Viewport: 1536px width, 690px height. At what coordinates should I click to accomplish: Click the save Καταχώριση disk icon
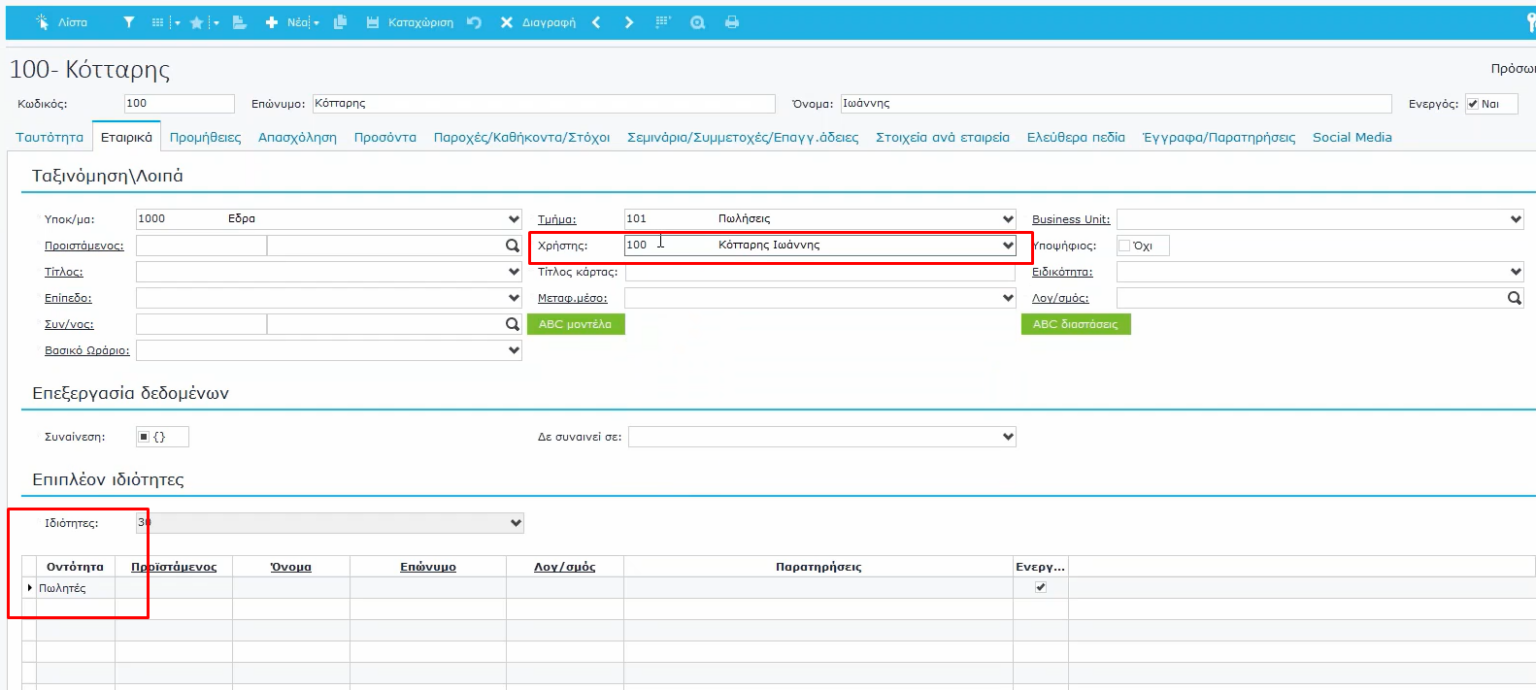pyautogui.click(x=373, y=22)
